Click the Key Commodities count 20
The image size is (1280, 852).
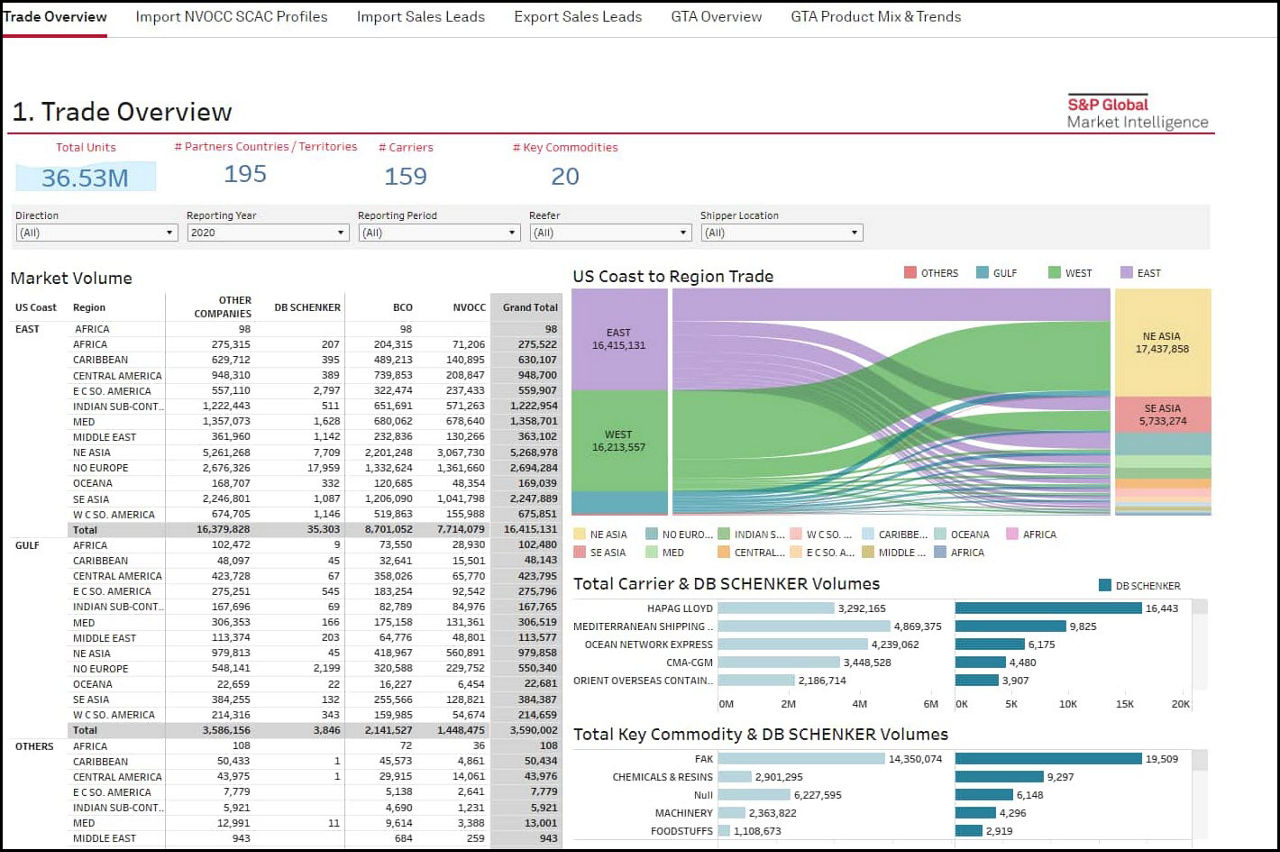point(565,177)
